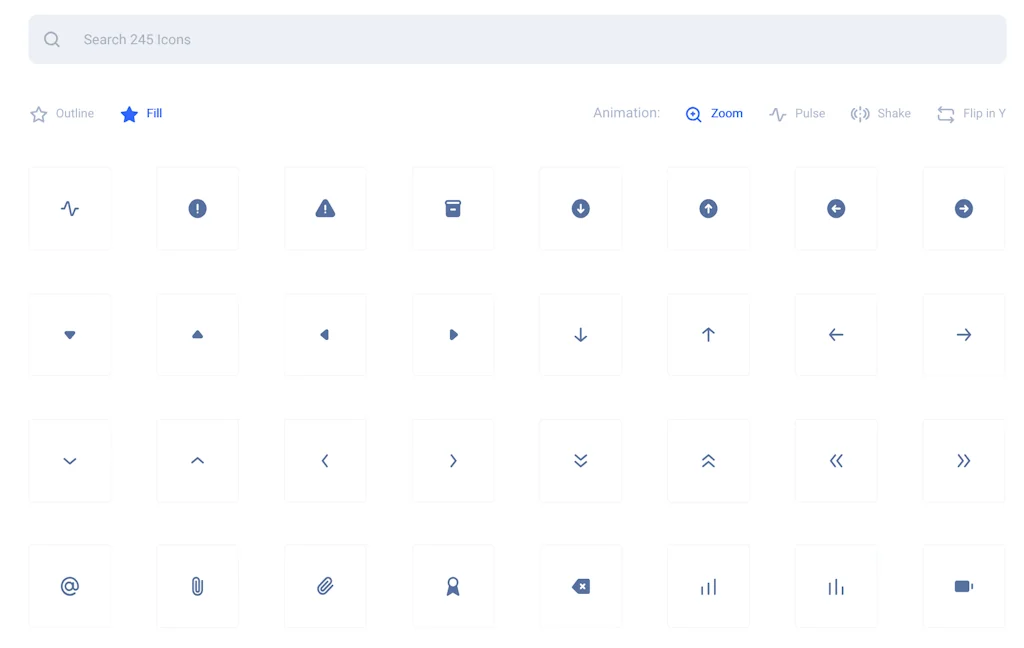Switch to the Outline icon style
The width and height of the screenshot is (1024, 648).
coord(62,113)
